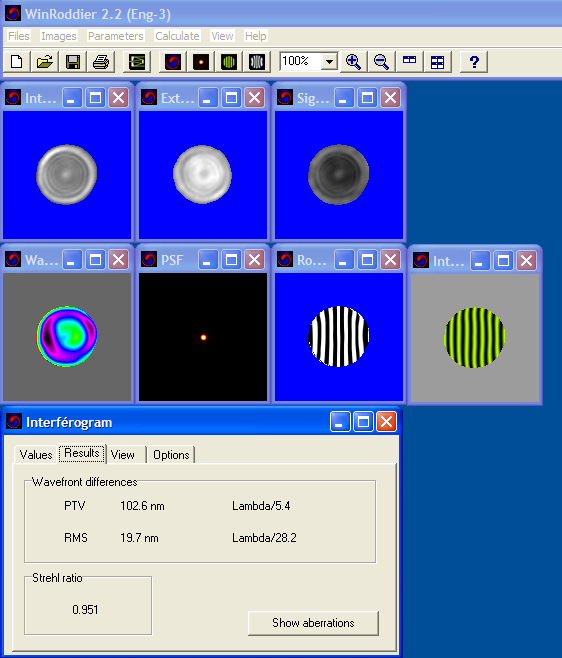Open the Parameters menu
The width and height of the screenshot is (562, 658).
(x=116, y=36)
